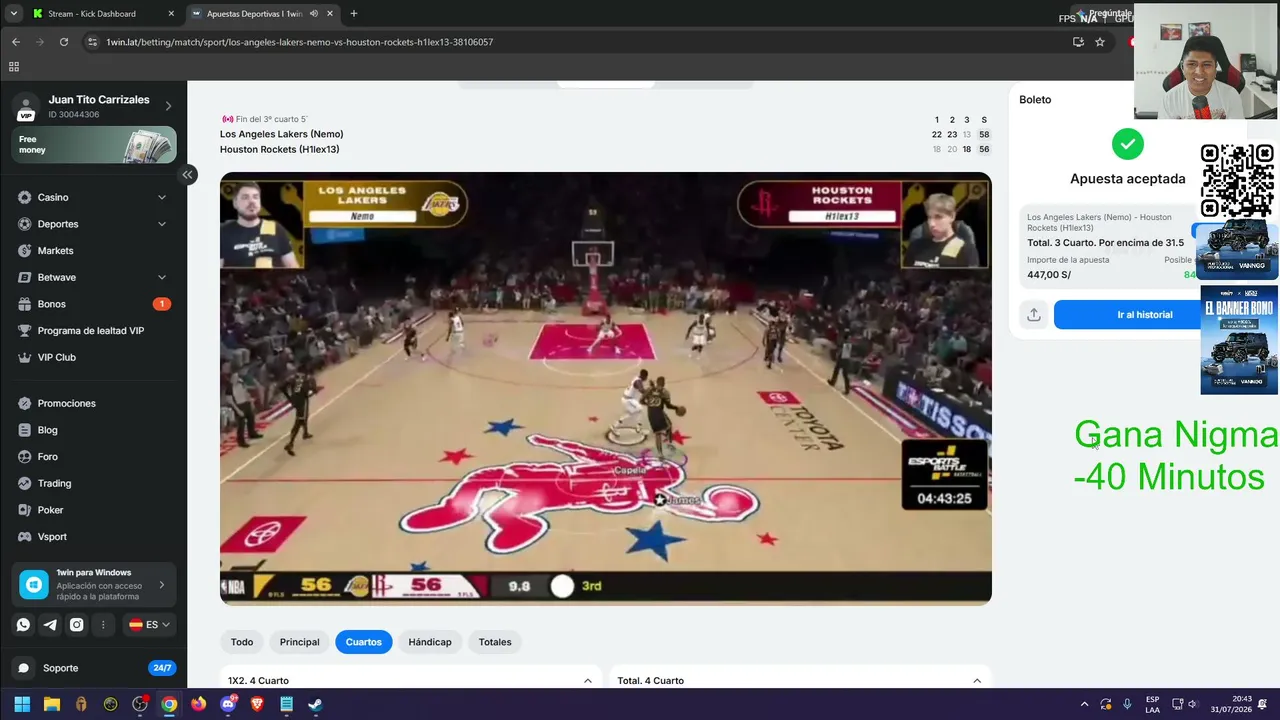Image resolution: width=1280 pixels, height=720 pixels.
Task: Open the Promociones sidebar link
Action: [x=67, y=403]
